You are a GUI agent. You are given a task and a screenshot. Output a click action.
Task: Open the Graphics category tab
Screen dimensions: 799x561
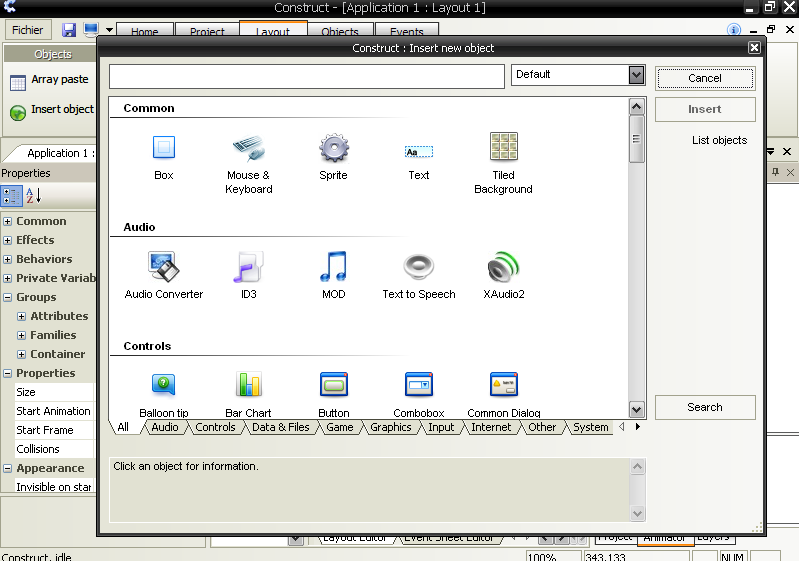pyautogui.click(x=391, y=427)
